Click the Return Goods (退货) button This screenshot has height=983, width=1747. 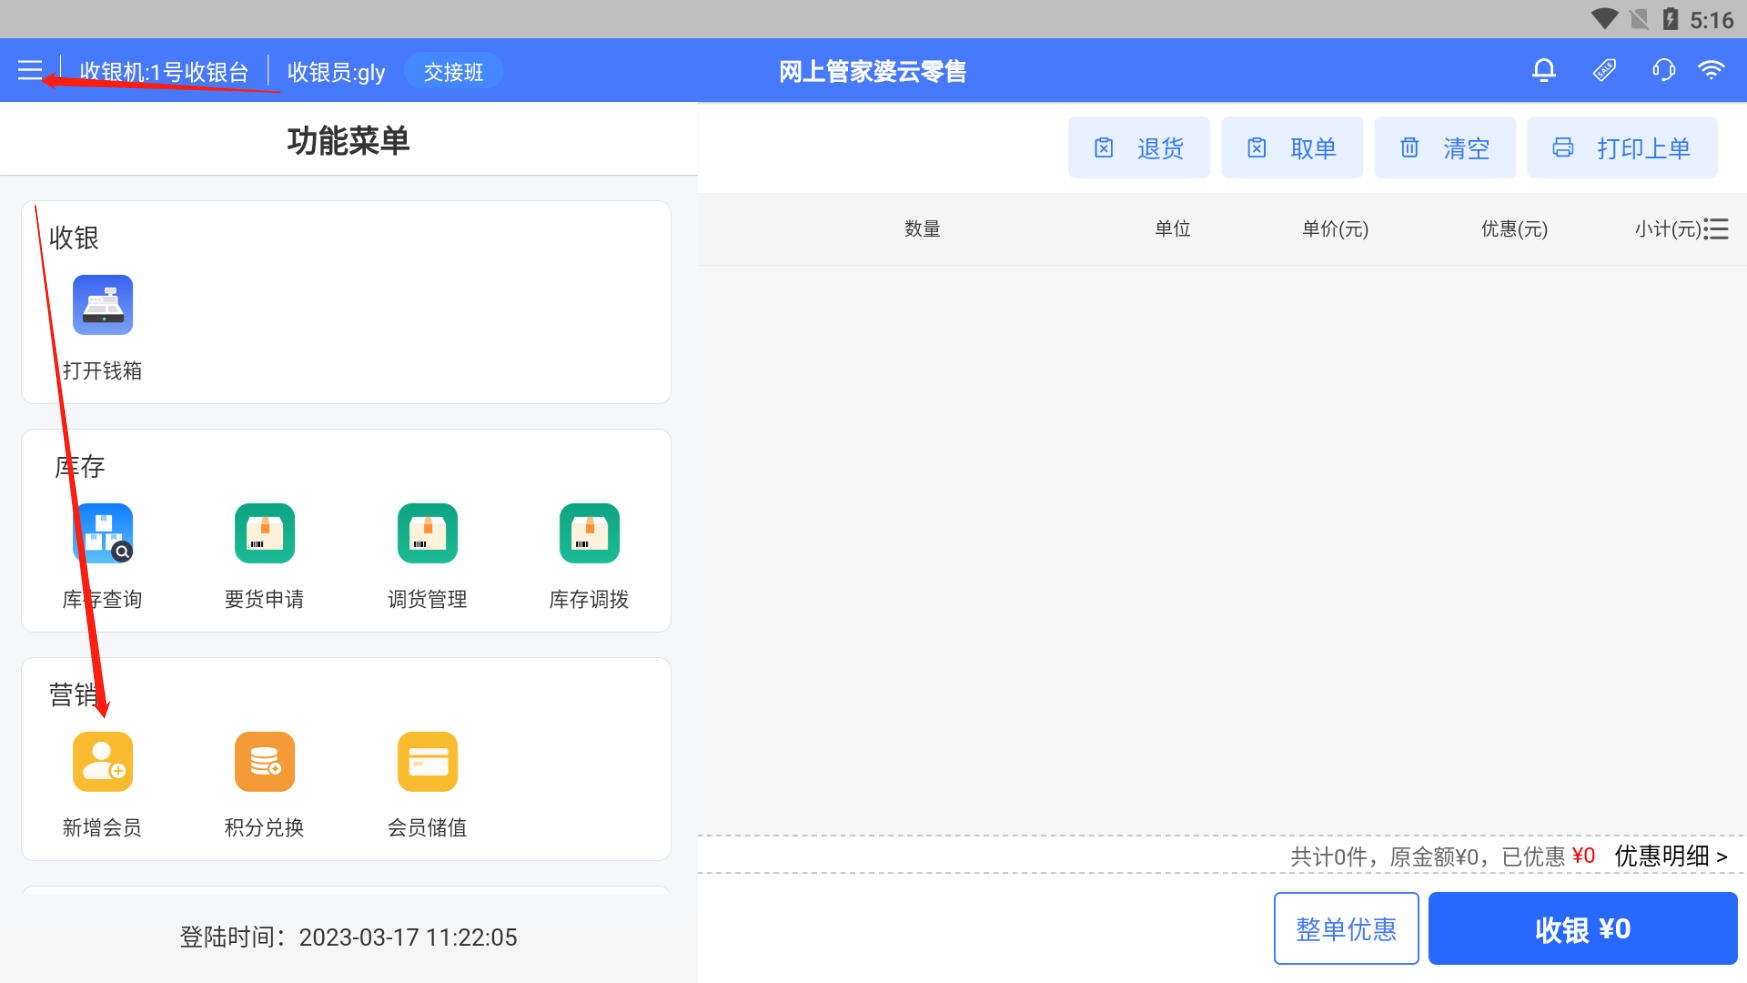pyautogui.click(x=1139, y=148)
